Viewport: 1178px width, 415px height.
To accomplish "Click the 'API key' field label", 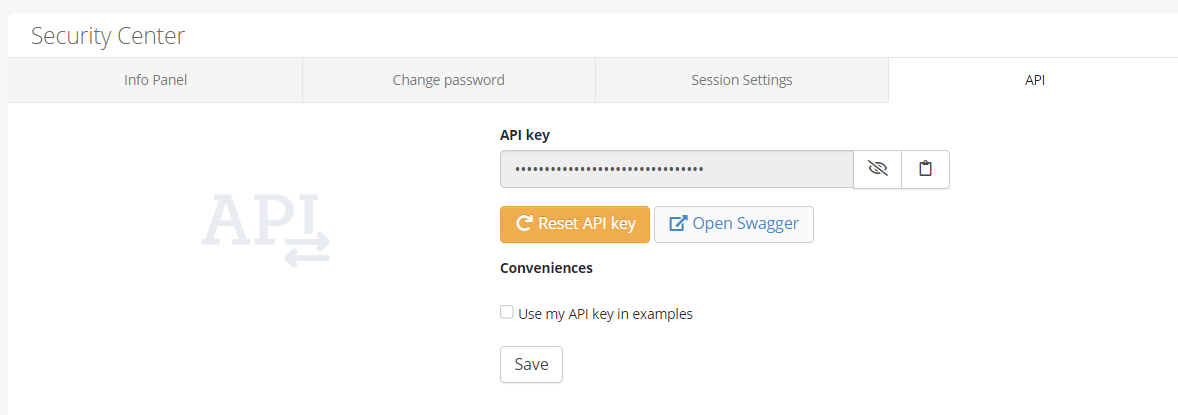I will (525, 134).
